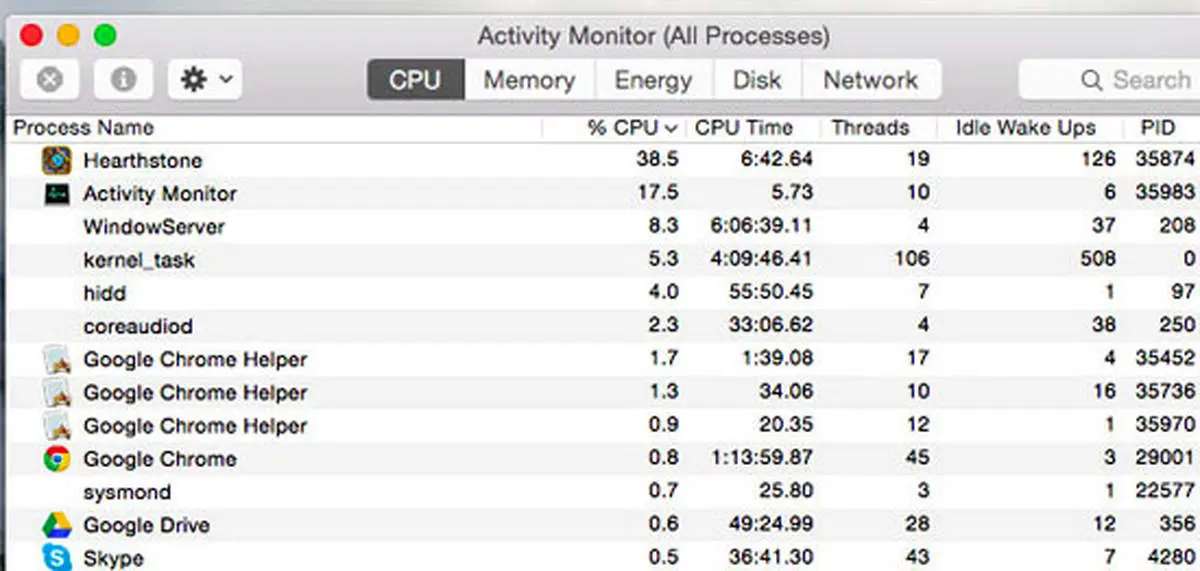This screenshot has width=1200, height=571.
Task: Click the Threads column header
Action: [870, 128]
